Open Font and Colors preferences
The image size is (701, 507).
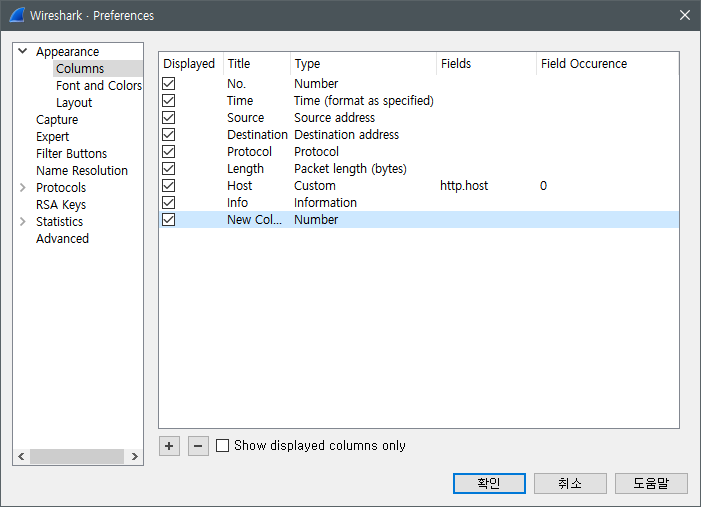pos(99,86)
